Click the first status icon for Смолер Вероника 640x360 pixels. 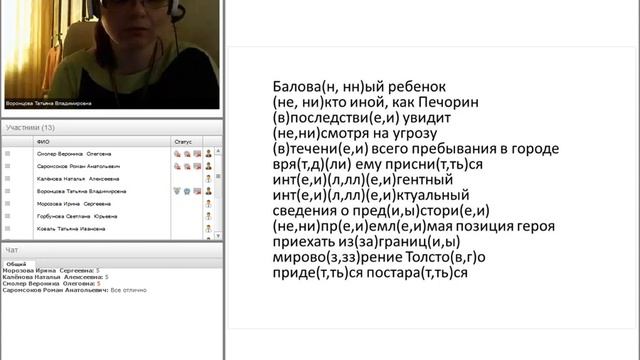pos(177,154)
